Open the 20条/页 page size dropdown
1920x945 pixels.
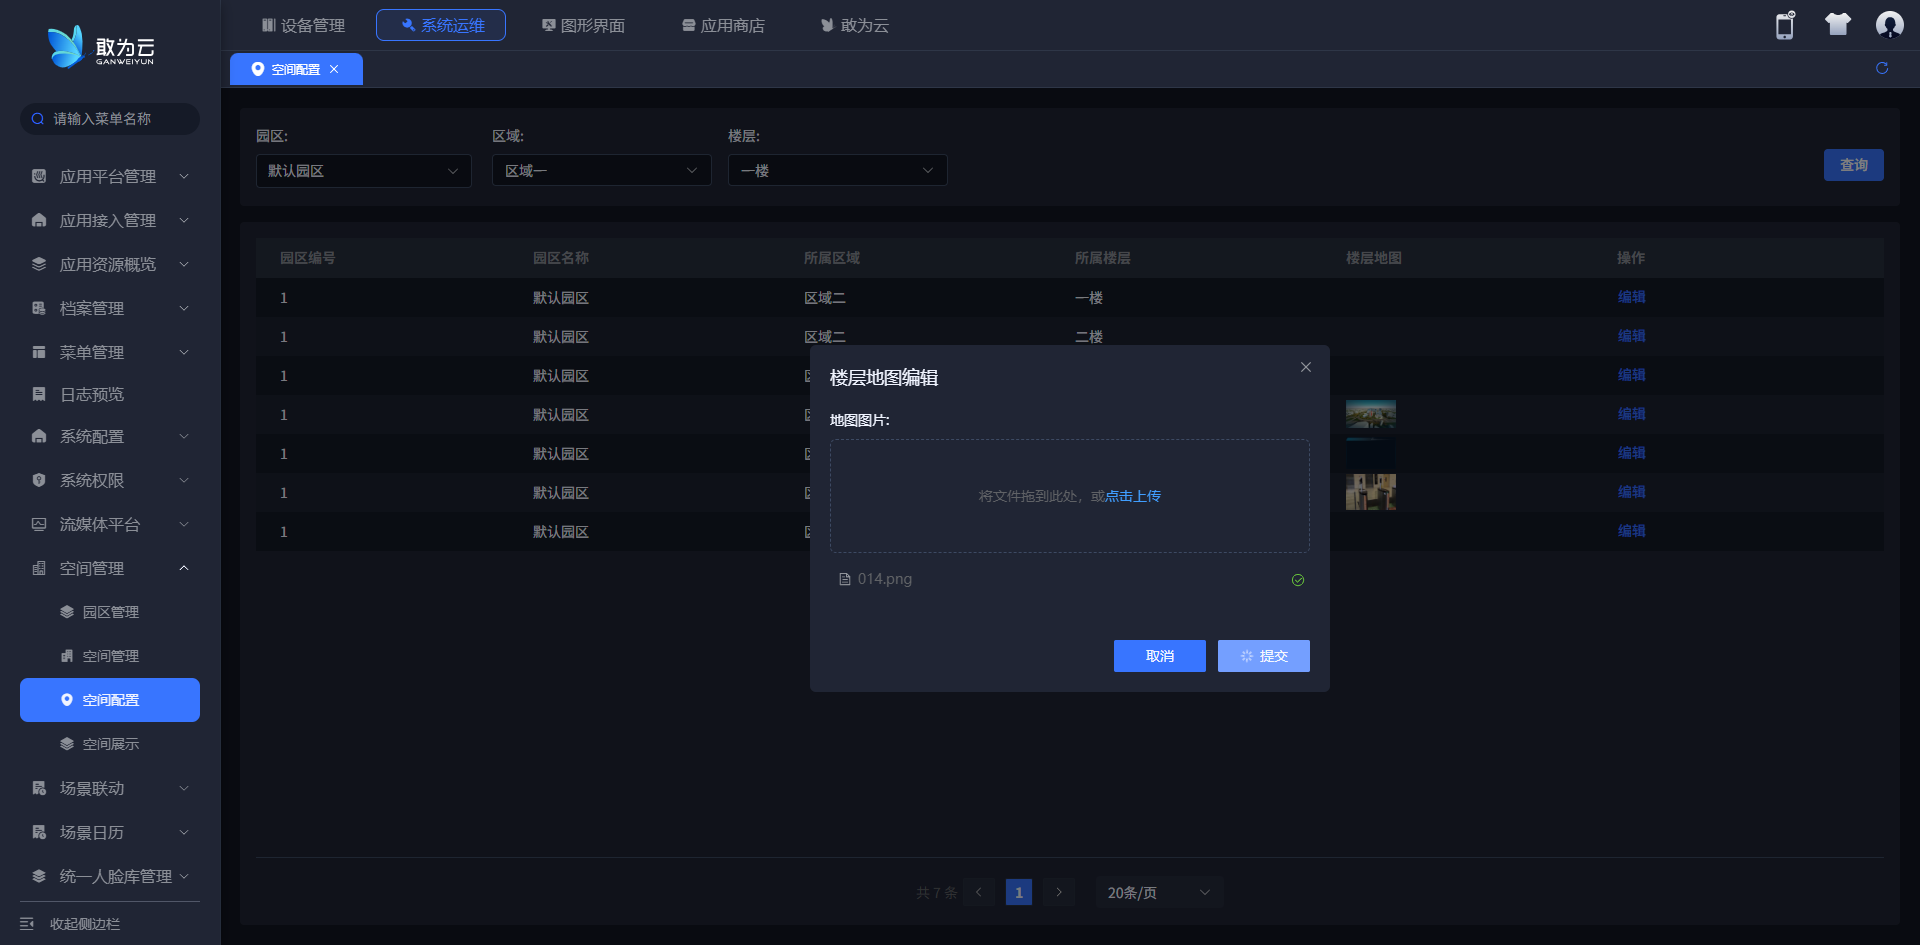coord(1159,892)
